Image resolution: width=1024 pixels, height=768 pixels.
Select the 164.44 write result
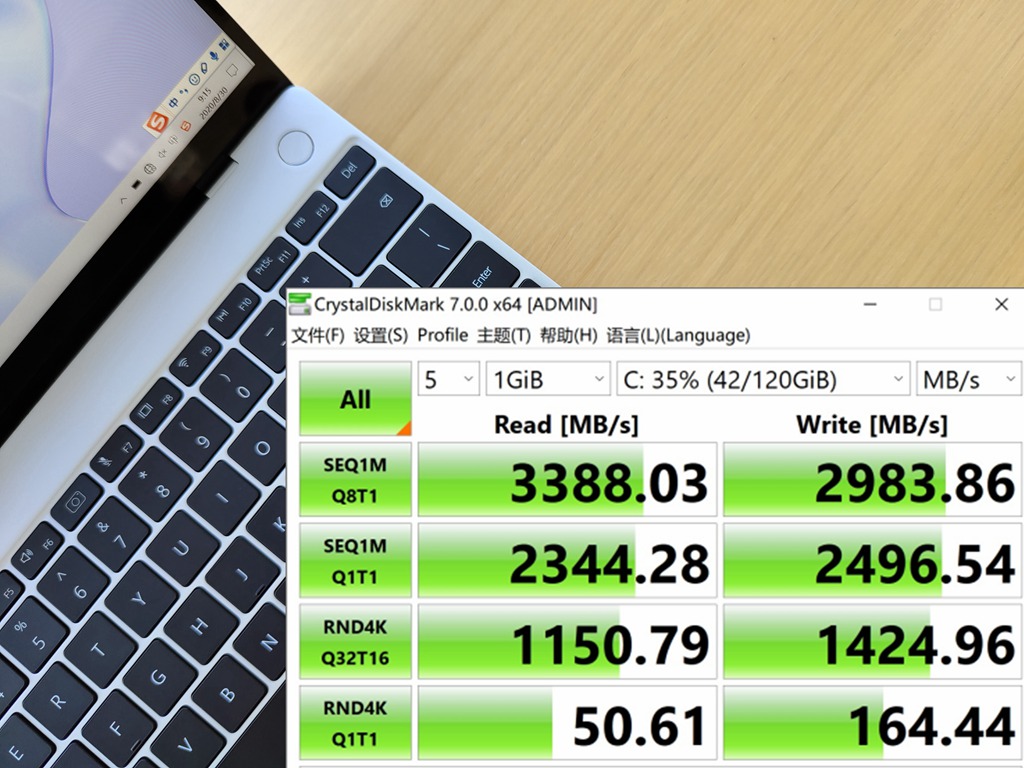click(872, 723)
